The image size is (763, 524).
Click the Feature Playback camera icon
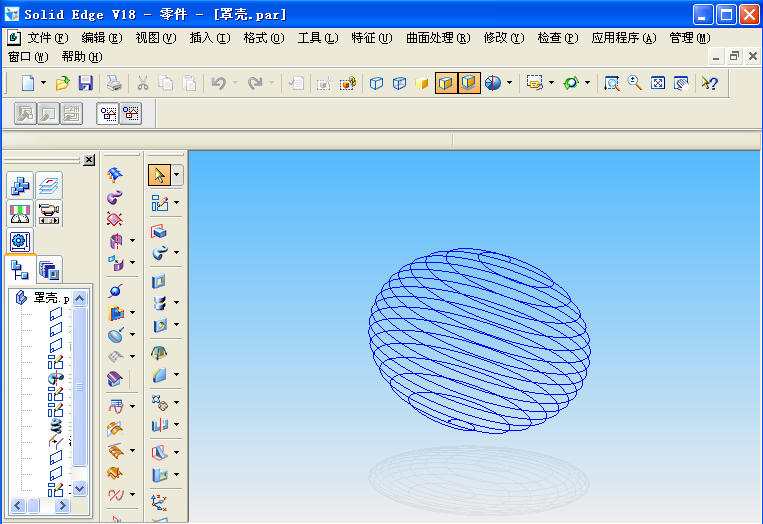click(x=49, y=213)
